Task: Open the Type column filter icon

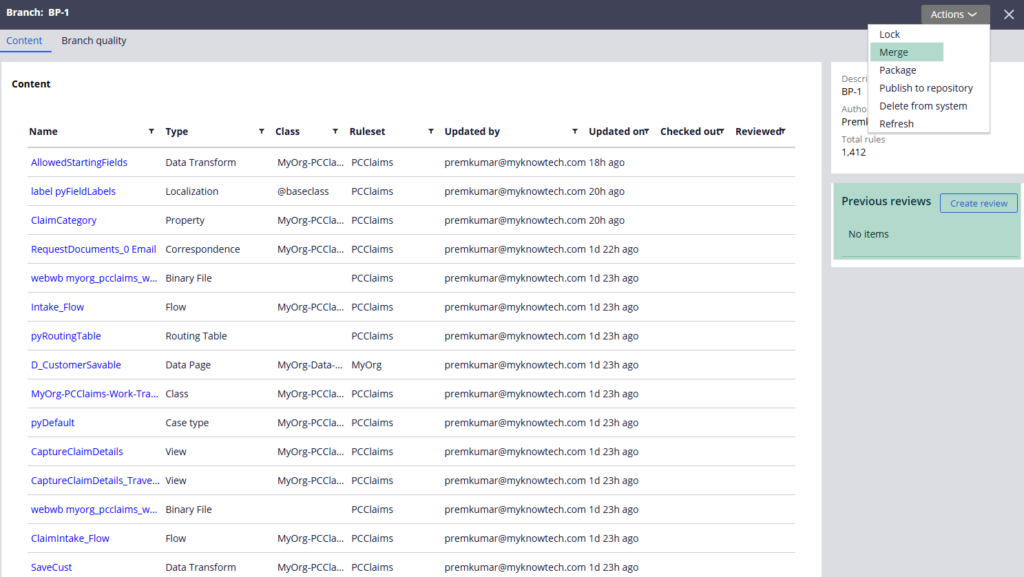Action: [262, 131]
